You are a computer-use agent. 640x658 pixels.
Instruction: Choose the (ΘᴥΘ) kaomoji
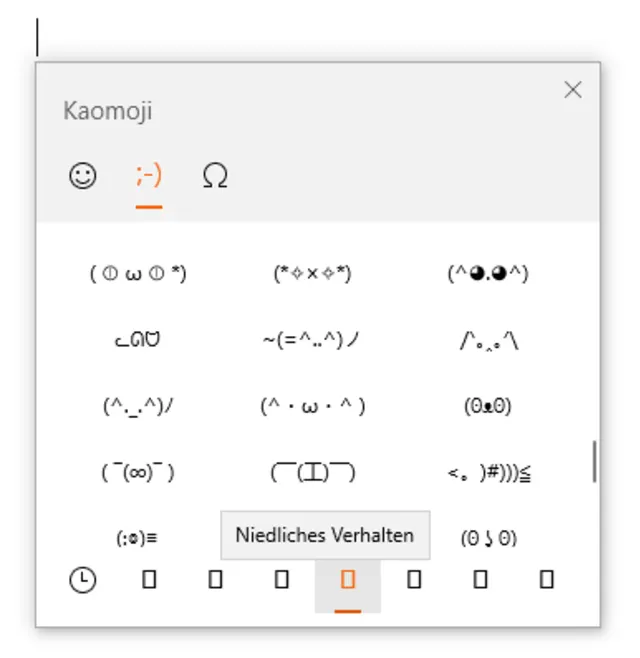click(488, 406)
